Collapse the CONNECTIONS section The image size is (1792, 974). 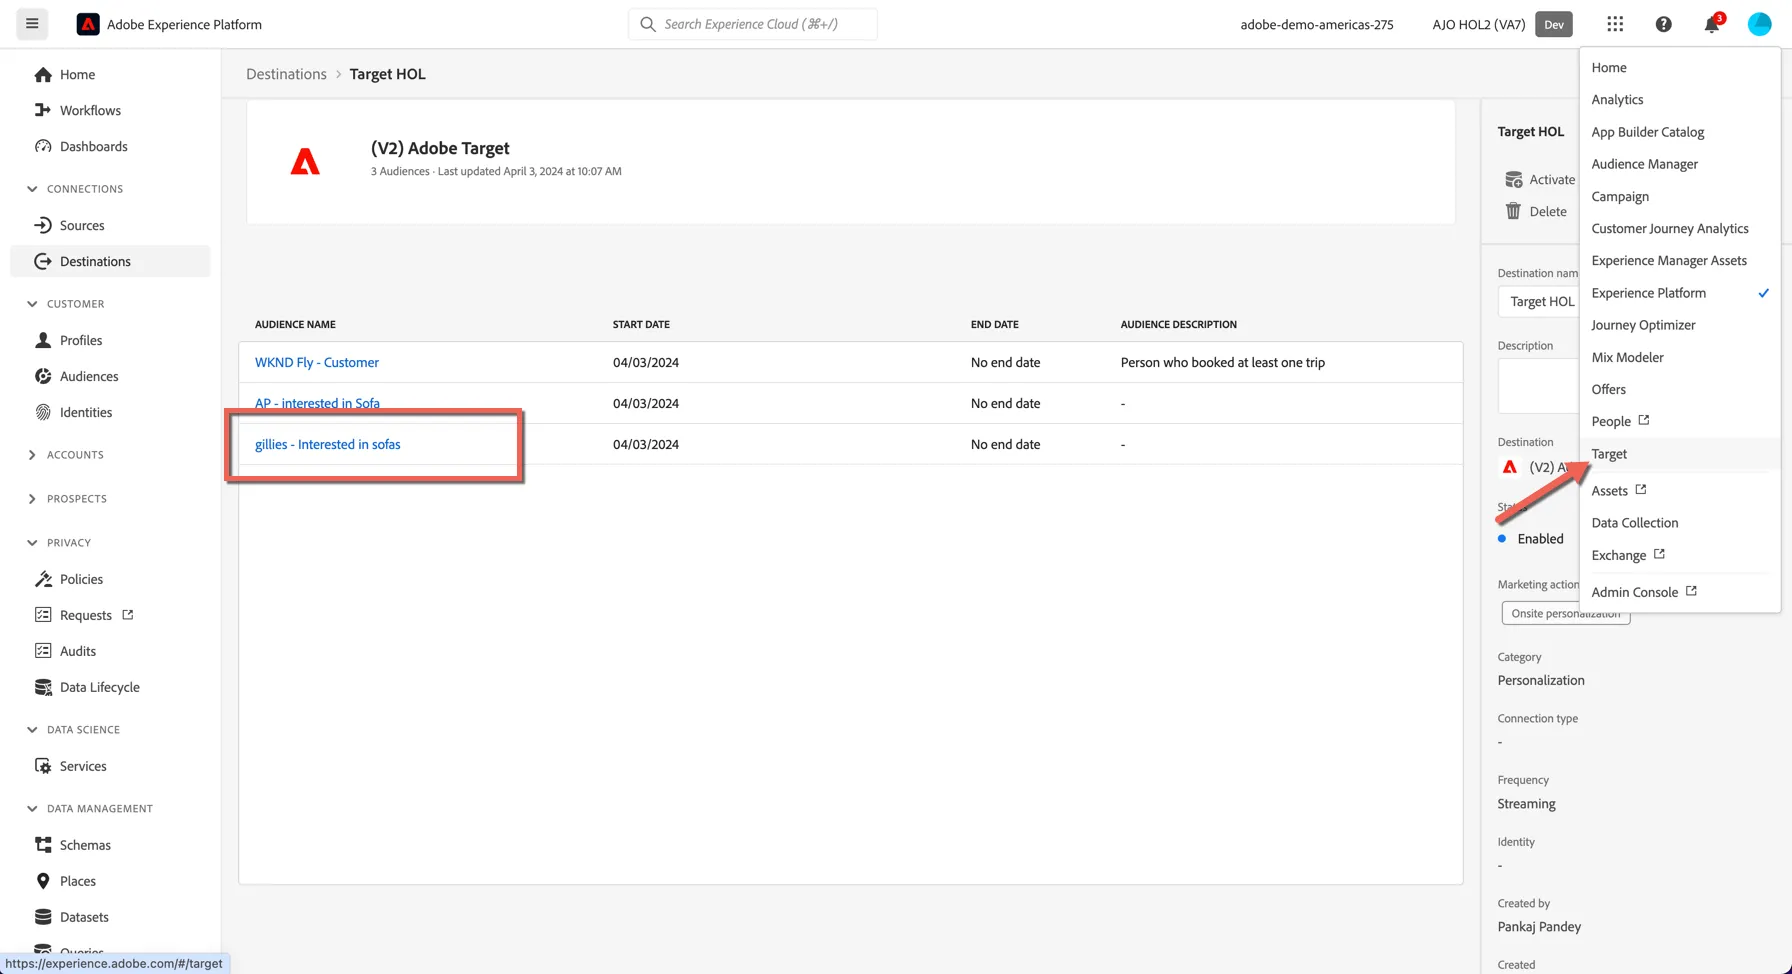click(32, 189)
